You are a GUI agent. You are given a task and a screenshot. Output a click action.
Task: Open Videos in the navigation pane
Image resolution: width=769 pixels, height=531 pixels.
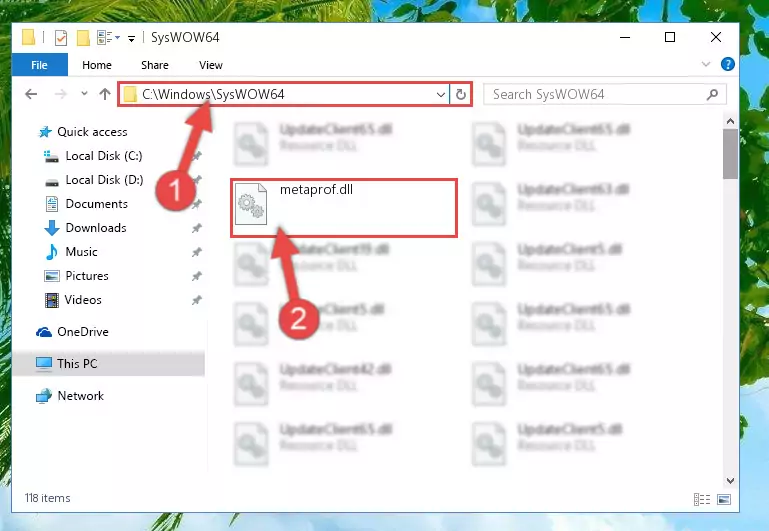pos(83,300)
